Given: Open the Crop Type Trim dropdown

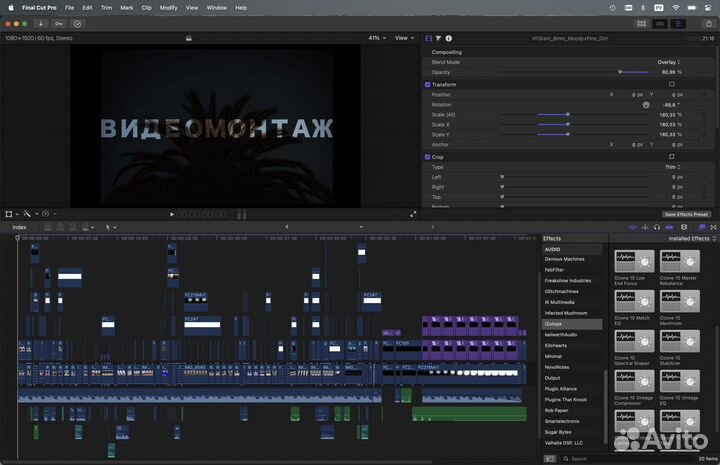Looking at the screenshot, I should pyautogui.click(x=673, y=167).
